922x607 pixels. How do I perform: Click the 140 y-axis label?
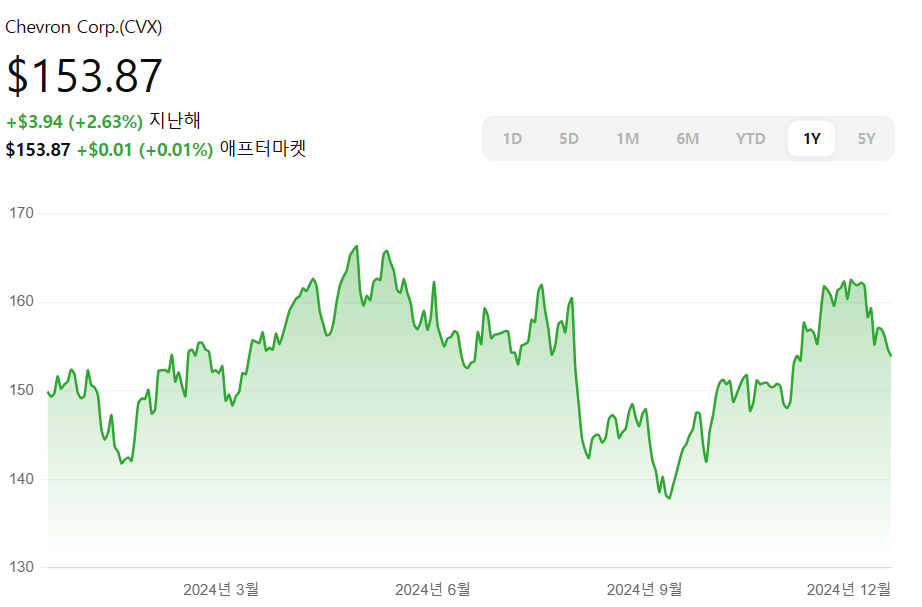point(21,479)
